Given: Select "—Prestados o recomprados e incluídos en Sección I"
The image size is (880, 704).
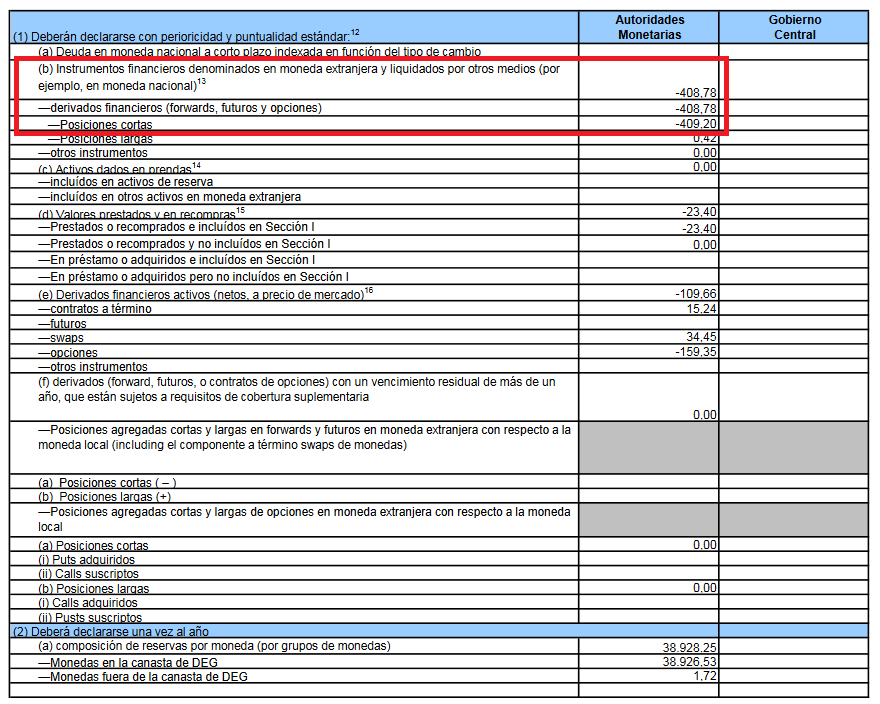Looking at the screenshot, I should click(x=176, y=227).
